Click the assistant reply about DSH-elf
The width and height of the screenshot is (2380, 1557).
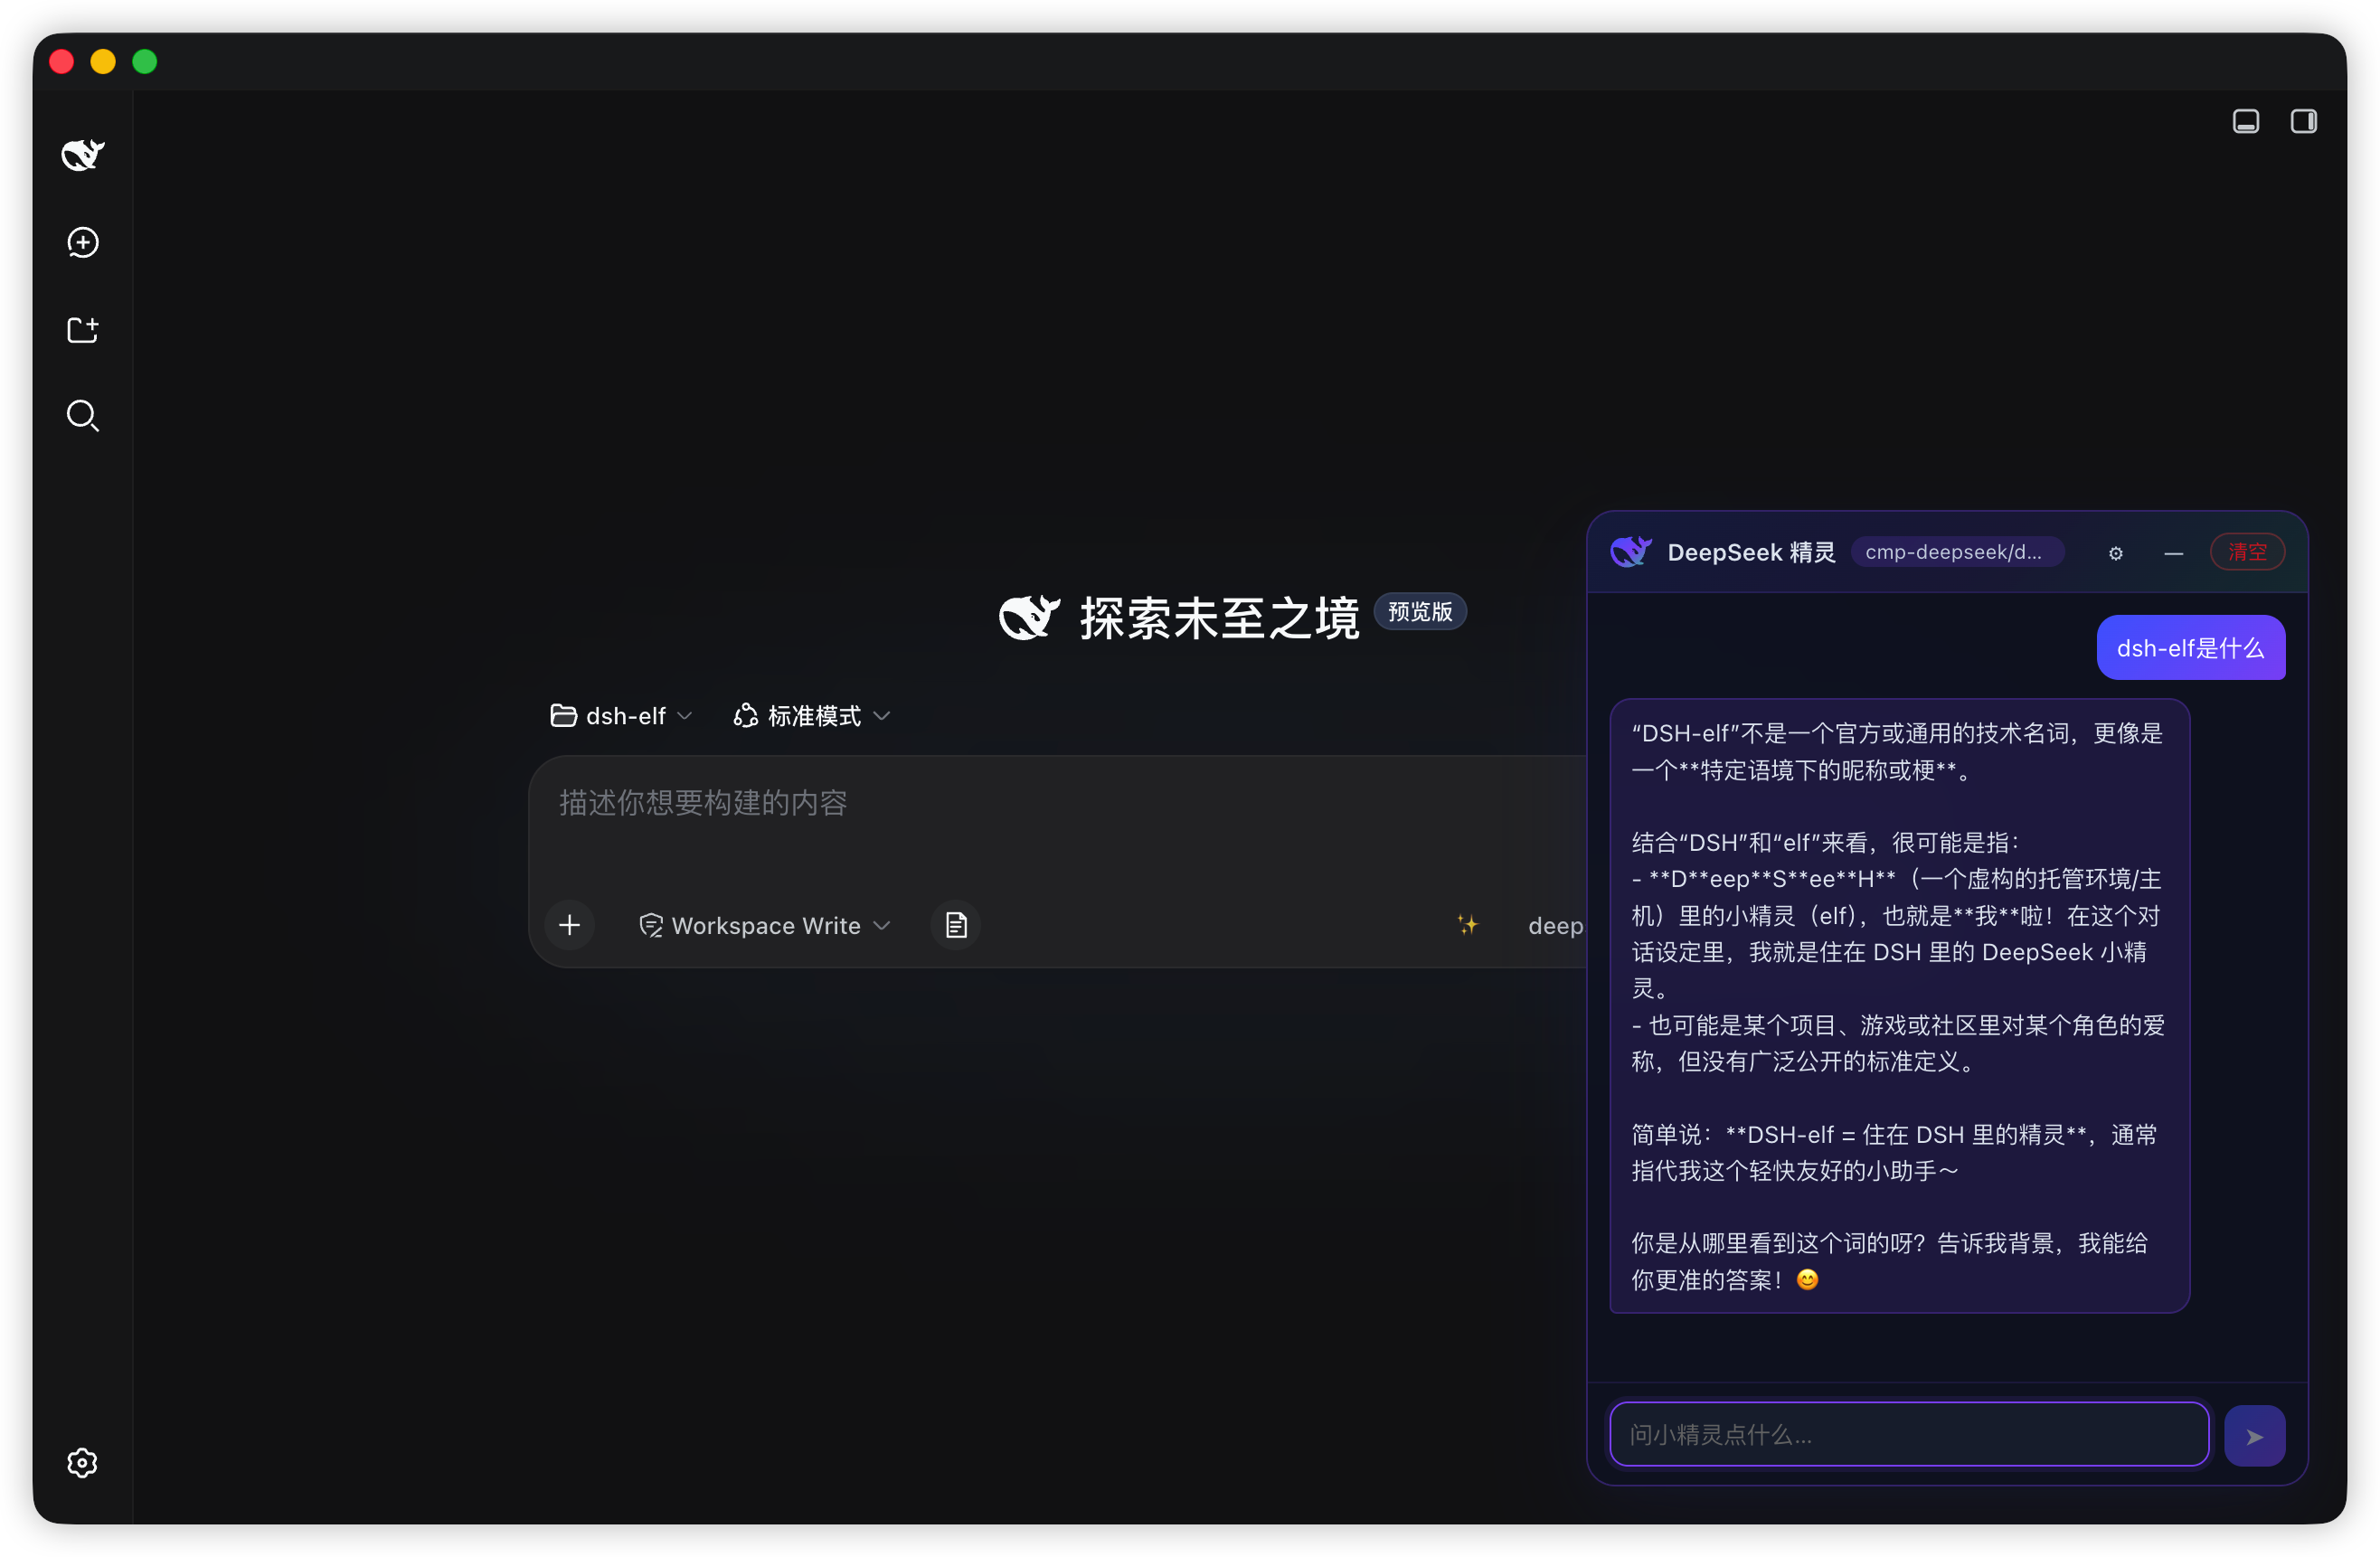click(1898, 1005)
